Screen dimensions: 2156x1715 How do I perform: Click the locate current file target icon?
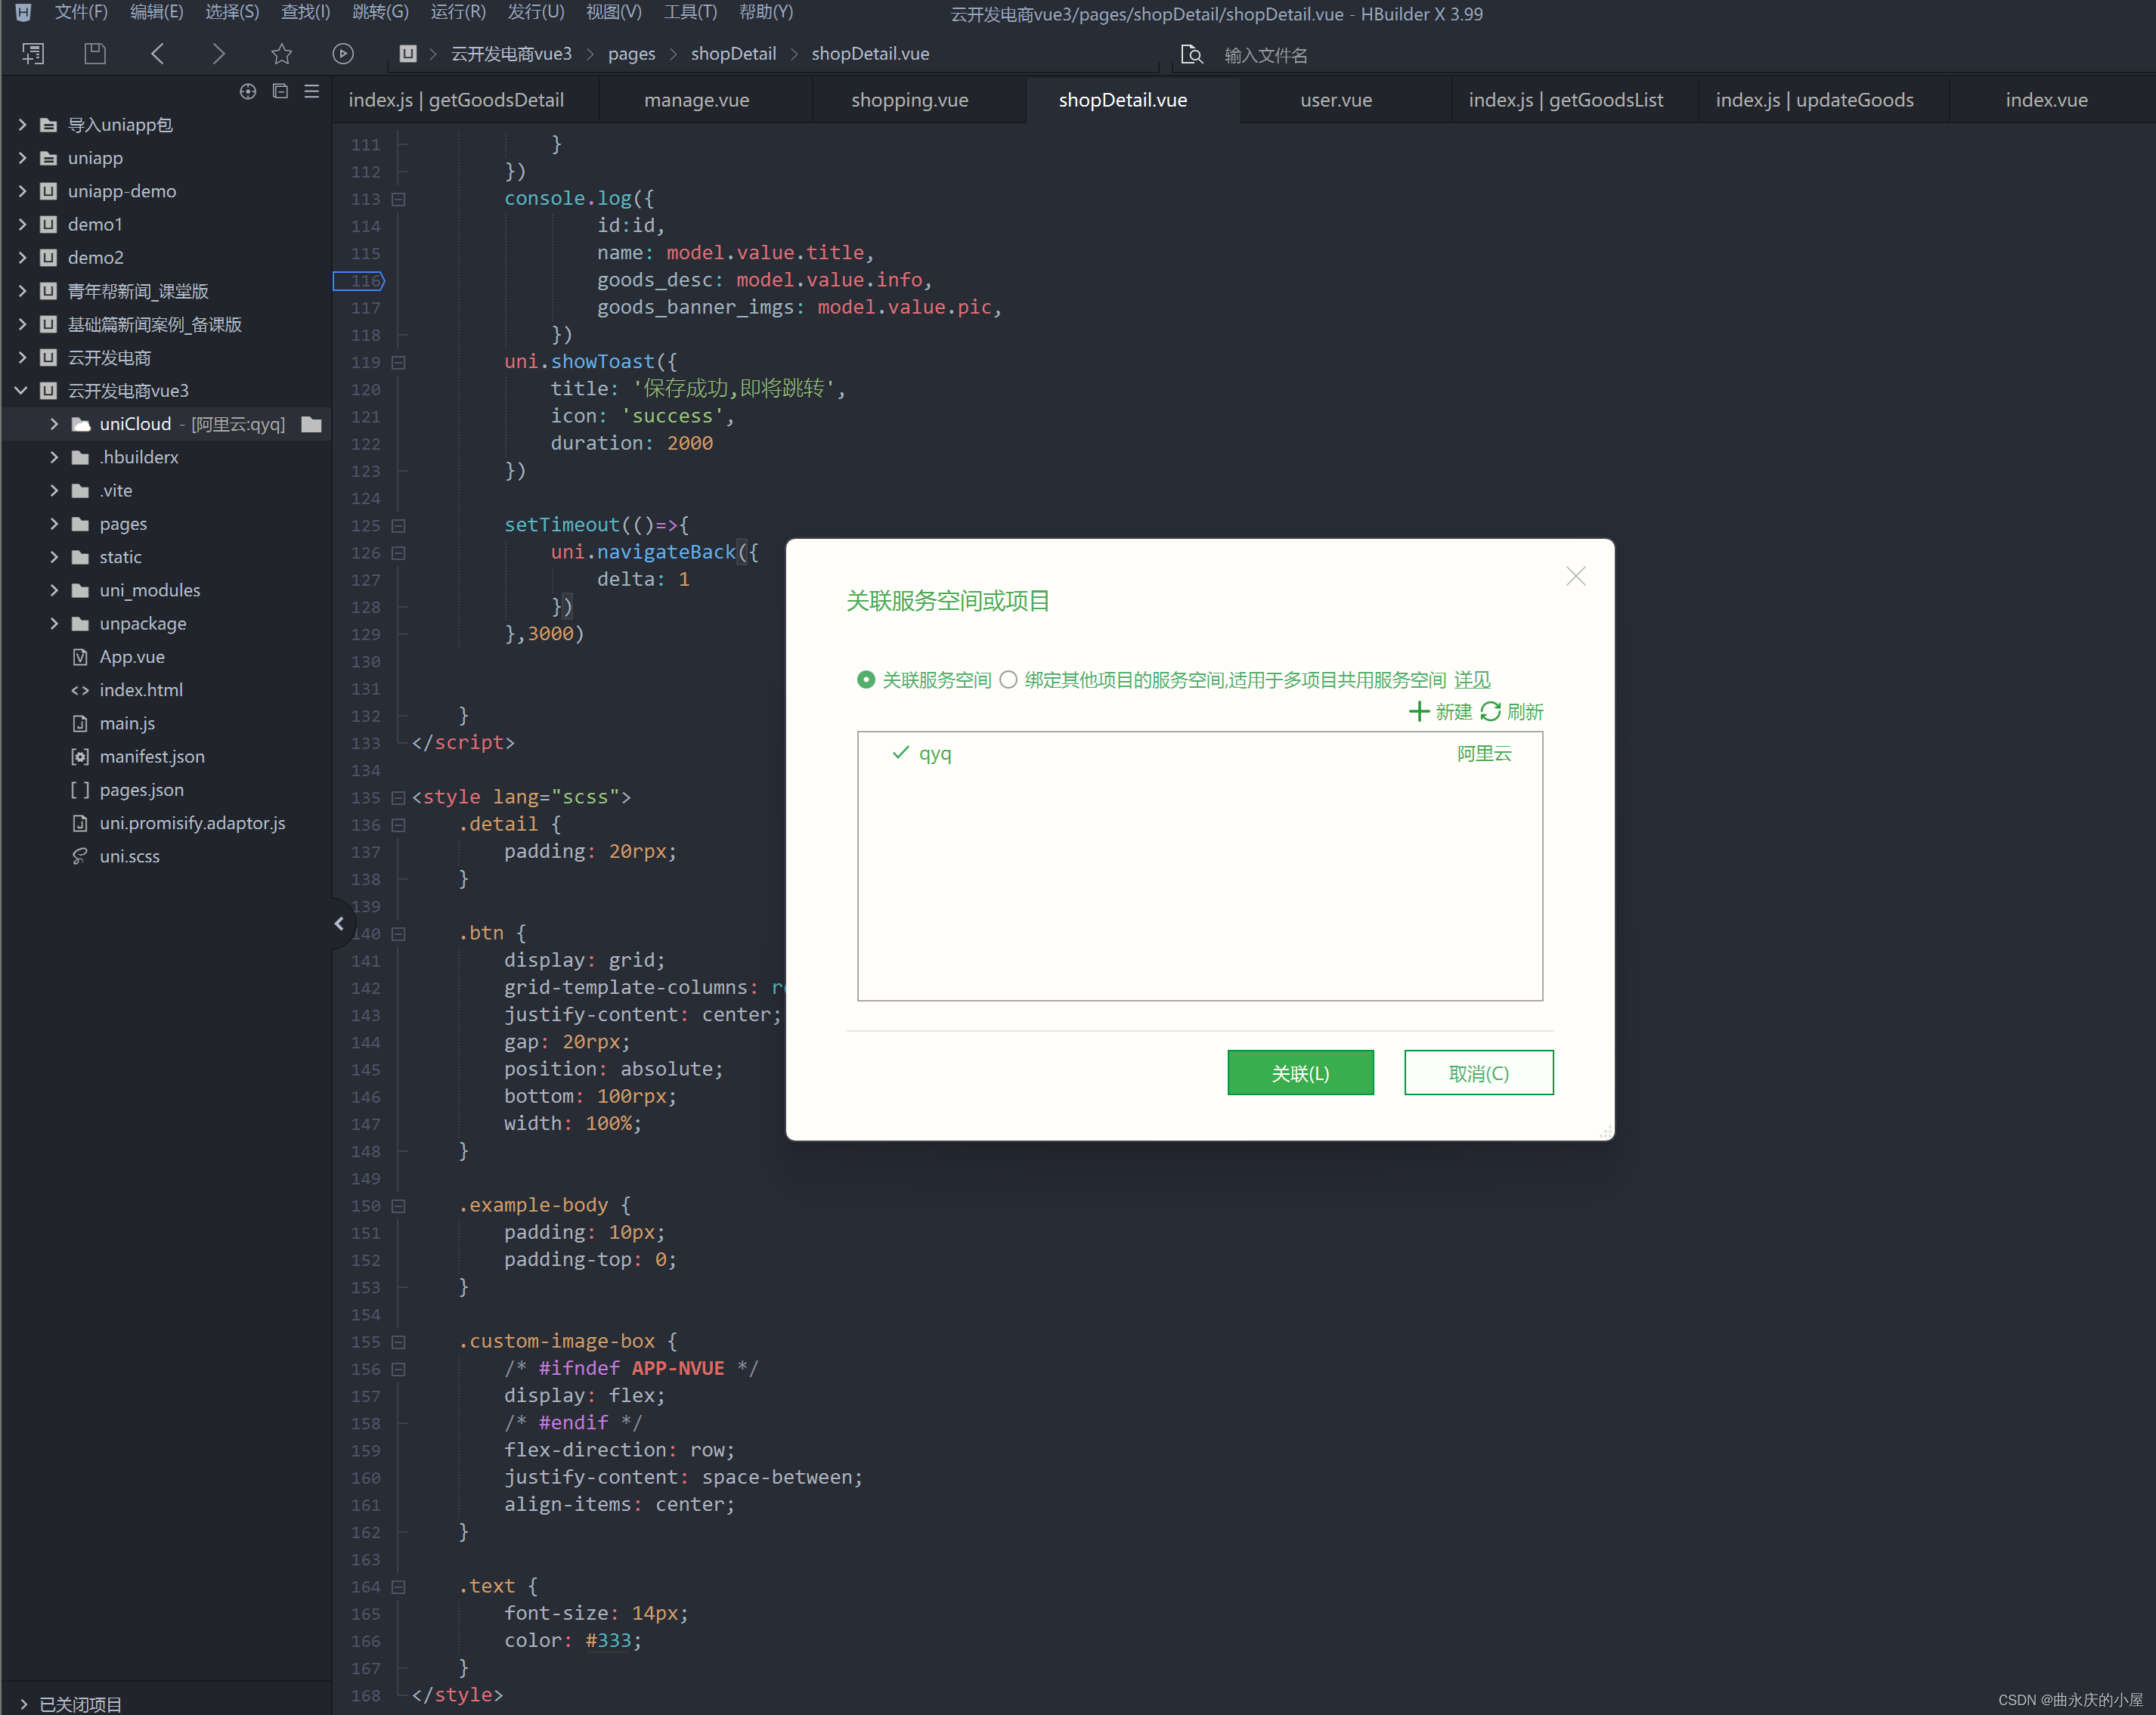point(248,91)
